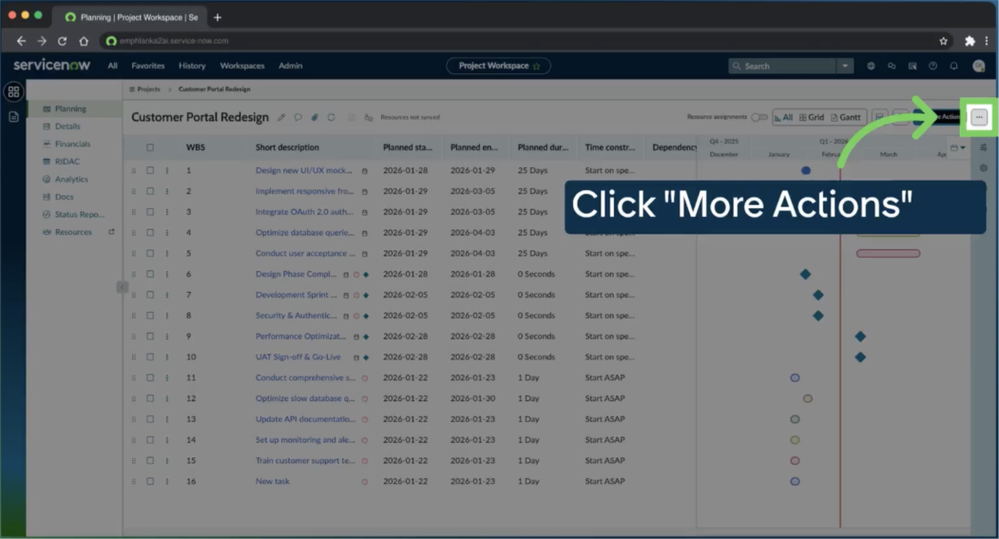999x539 pixels.
Task: Click the pencil edit icon beside project title
Action: coord(282,118)
